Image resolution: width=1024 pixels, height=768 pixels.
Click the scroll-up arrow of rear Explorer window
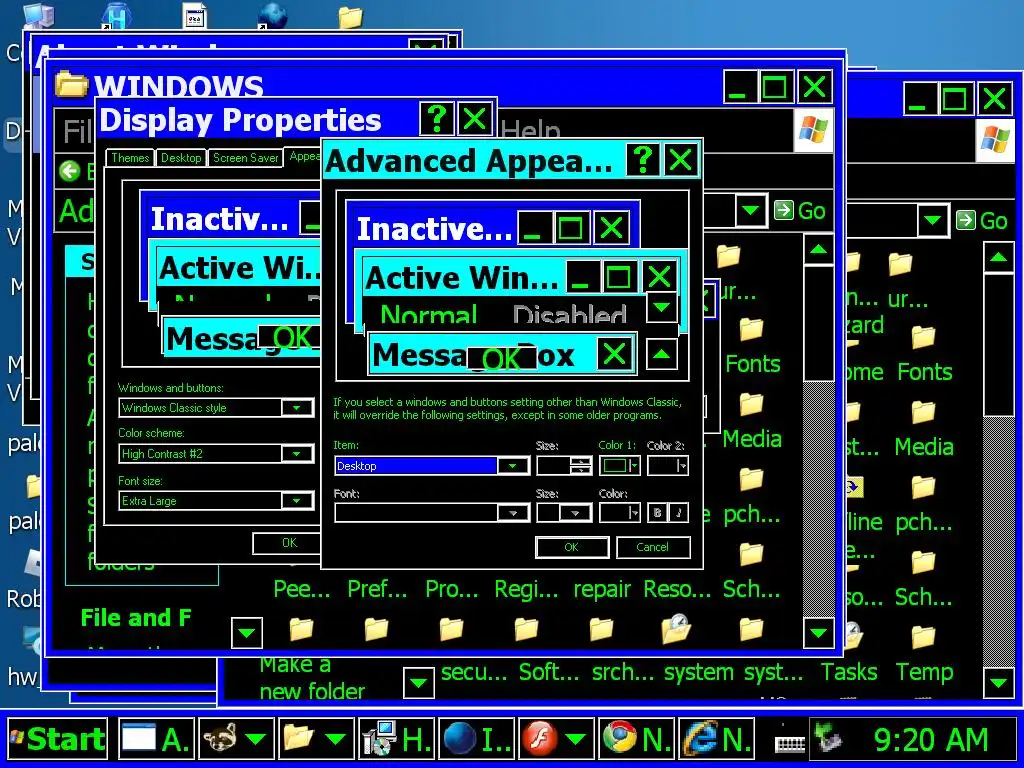click(999, 257)
